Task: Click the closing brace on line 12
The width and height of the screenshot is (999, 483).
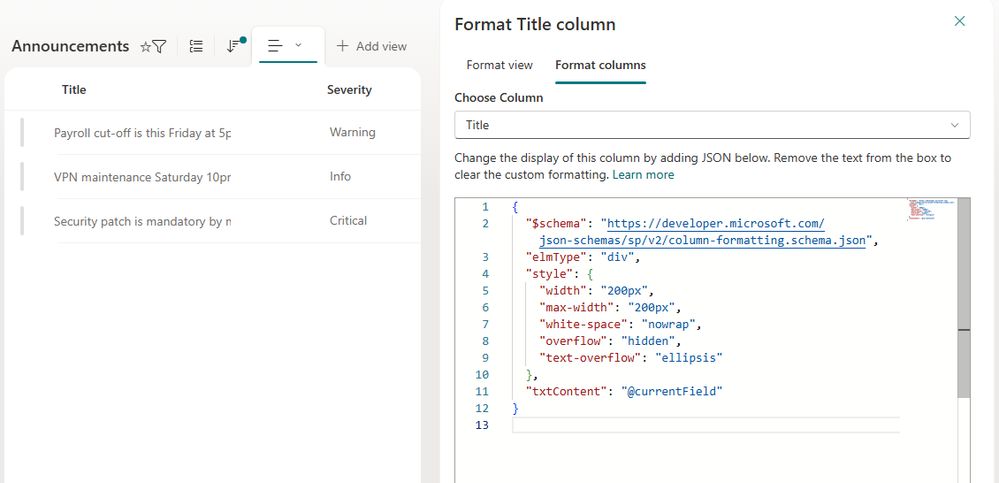Action: coord(515,408)
